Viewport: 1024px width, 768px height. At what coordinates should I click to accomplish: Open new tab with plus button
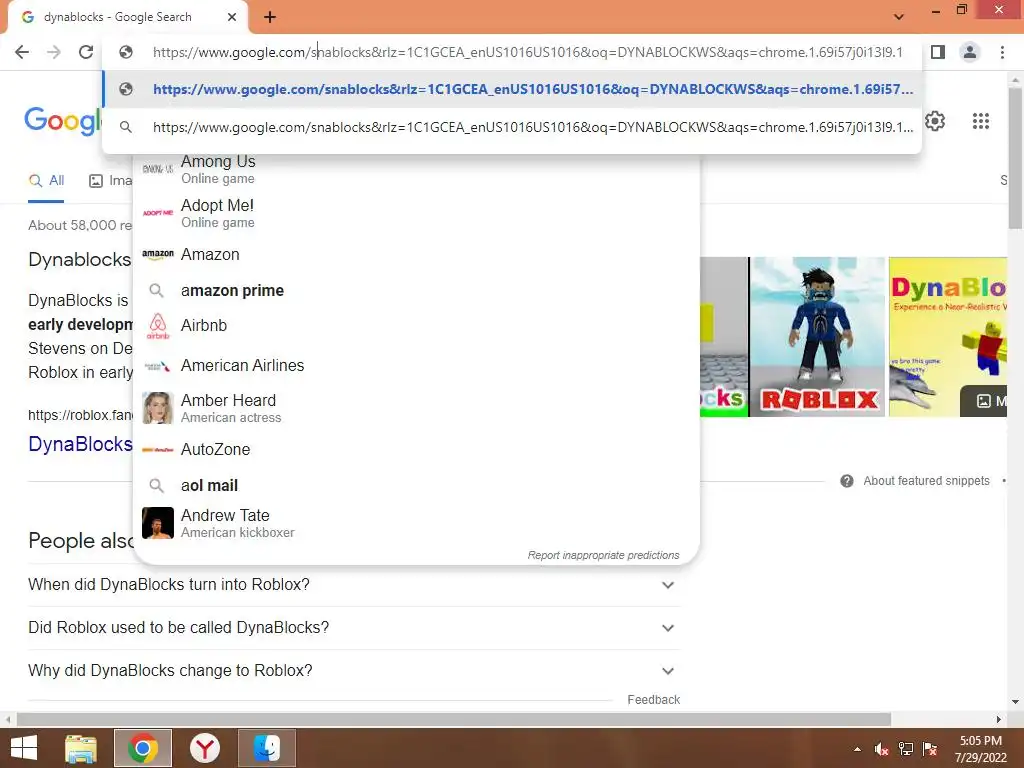(x=270, y=17)
